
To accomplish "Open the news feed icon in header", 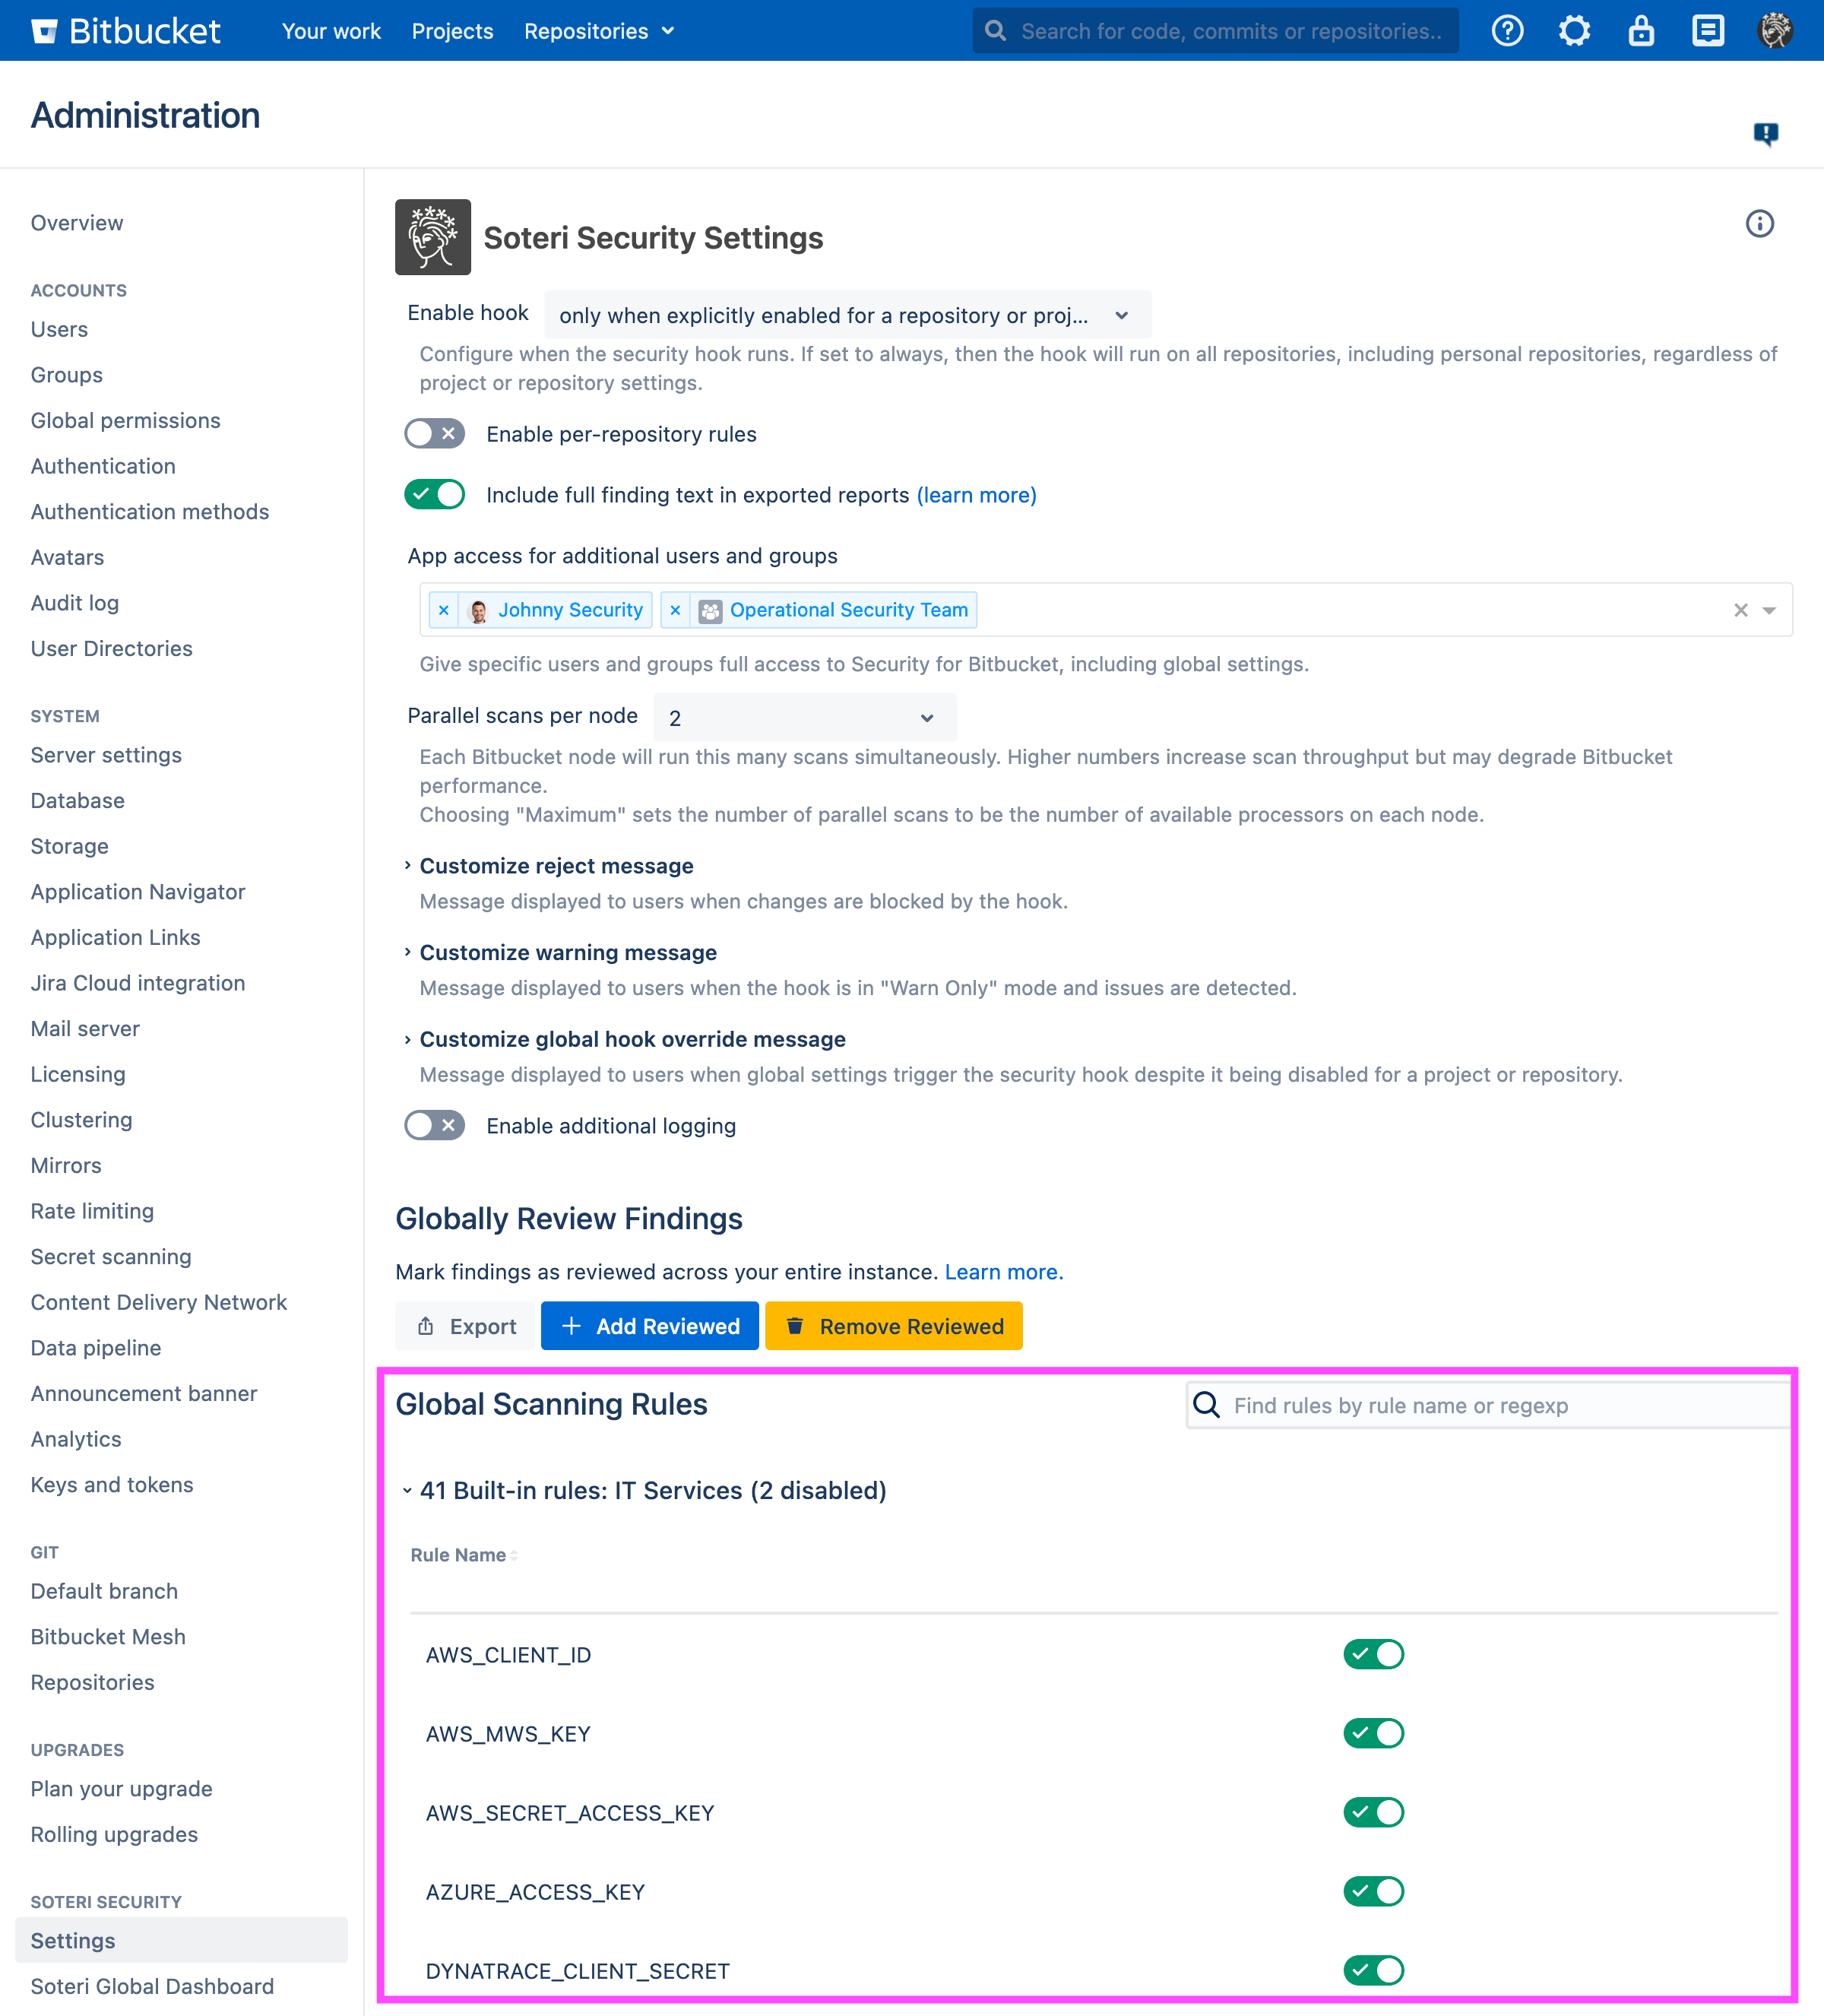I will coord(1708,31).
